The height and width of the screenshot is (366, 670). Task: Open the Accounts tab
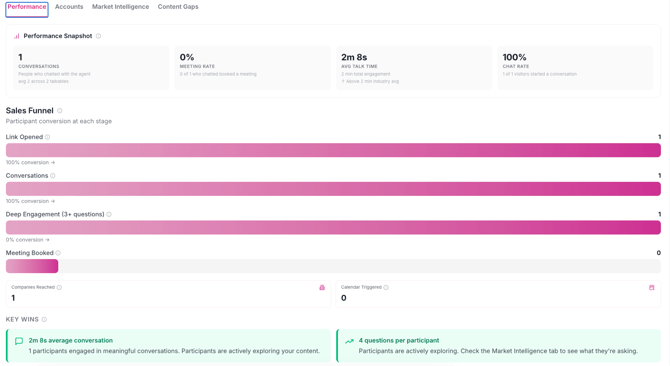pyautogui.click(x=69, y=7)
